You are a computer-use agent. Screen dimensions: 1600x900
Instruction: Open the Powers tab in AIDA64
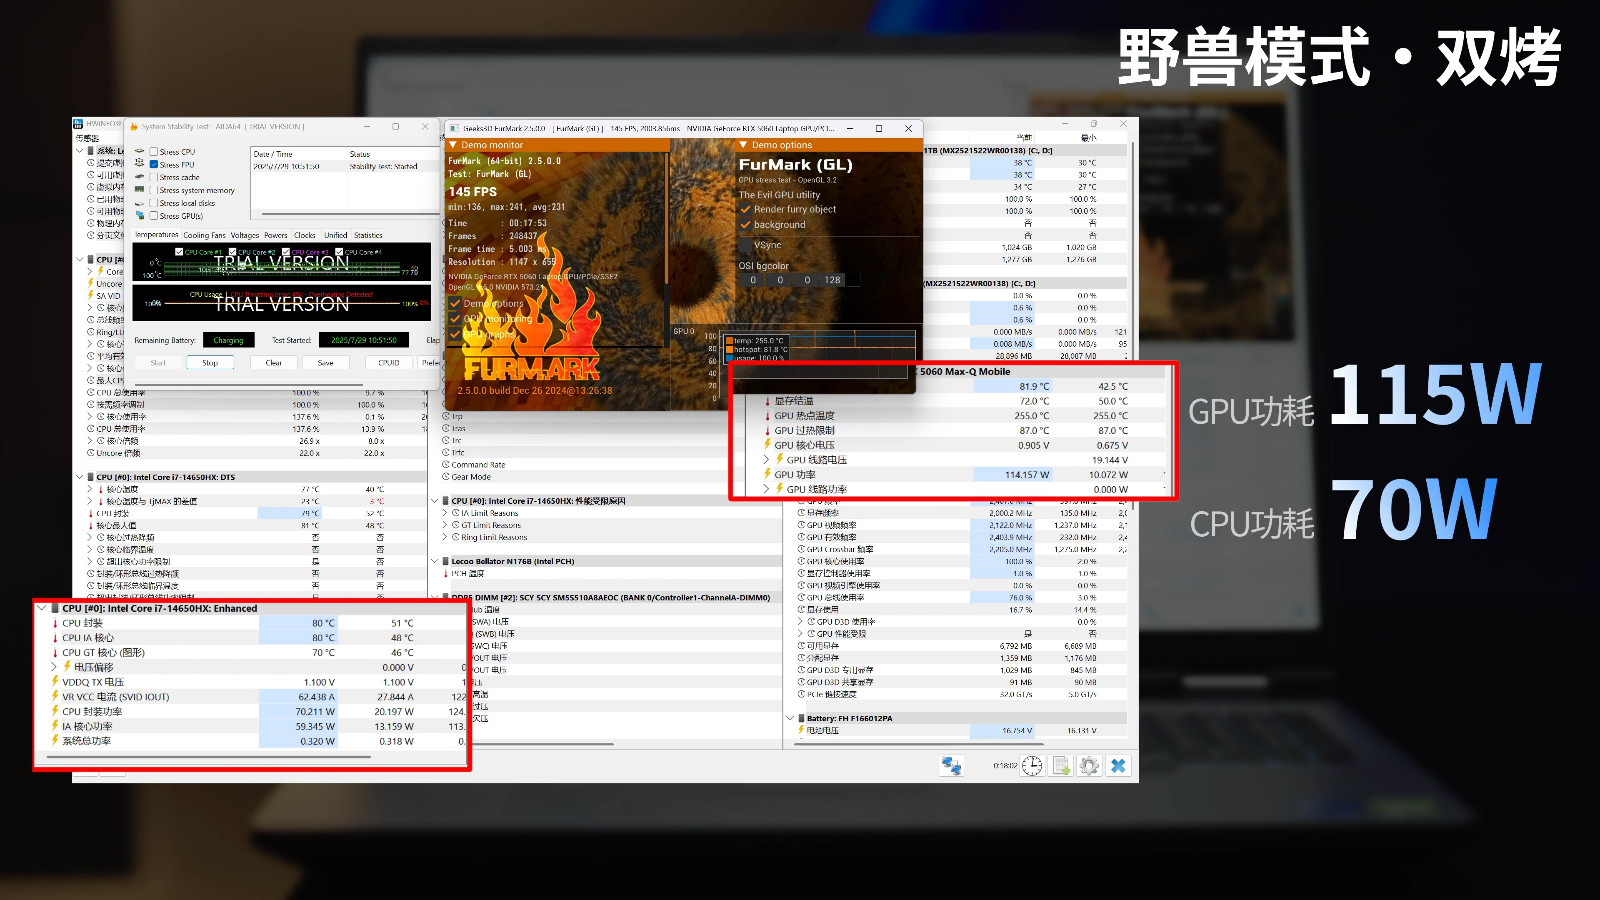point(276,235)
